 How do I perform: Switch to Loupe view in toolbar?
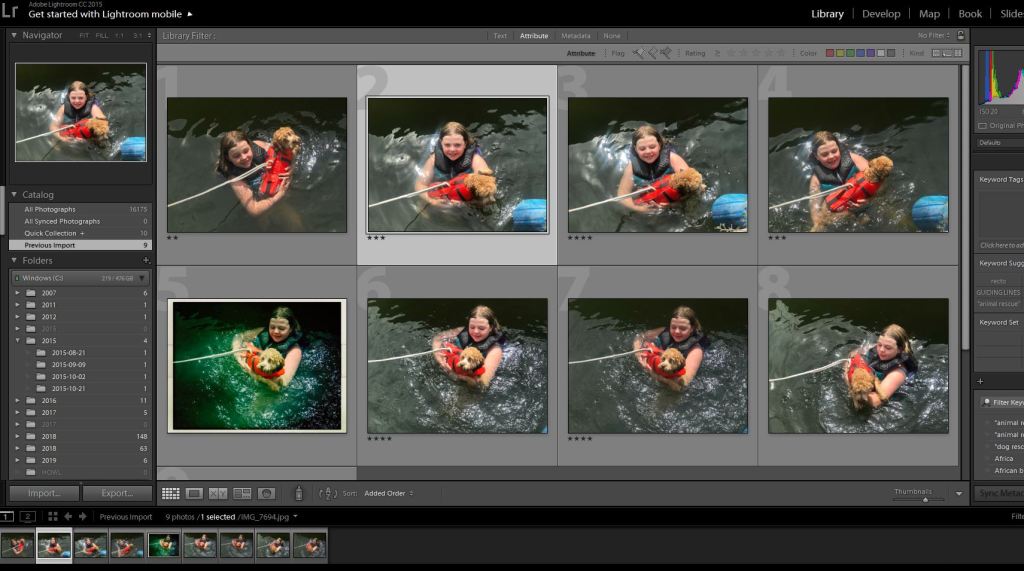coord(194,493)
